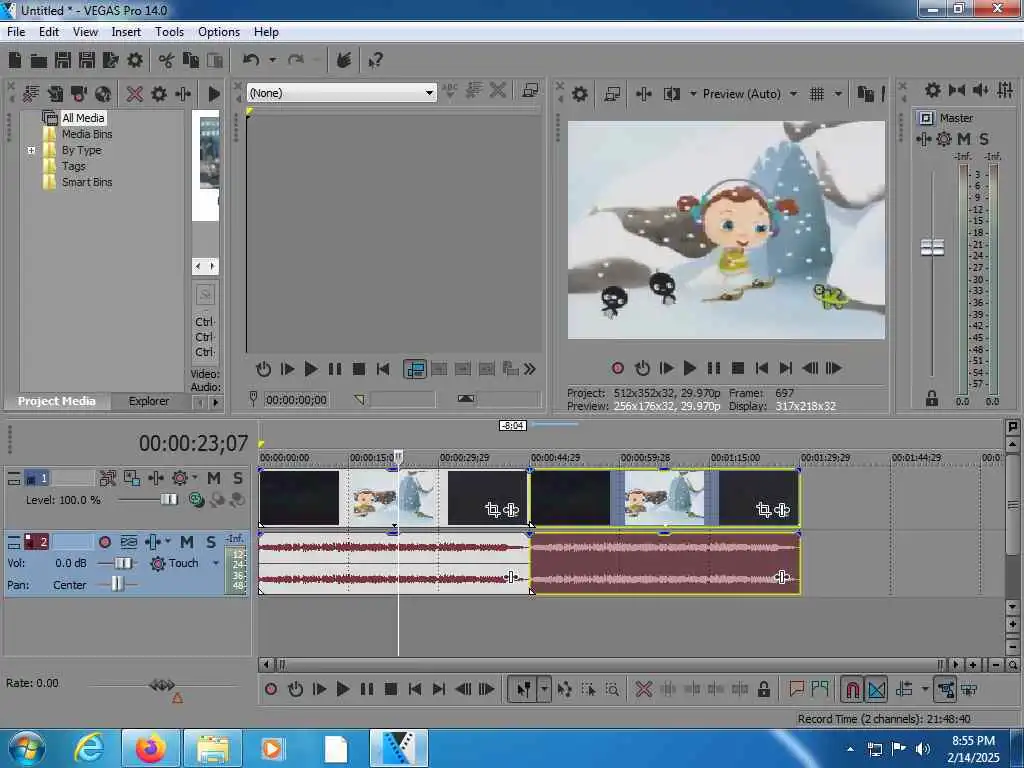This screenshot has height=768, width=1024.
Task: Click the New project icon in main toolbar
Action: click(x=15, y=61)
